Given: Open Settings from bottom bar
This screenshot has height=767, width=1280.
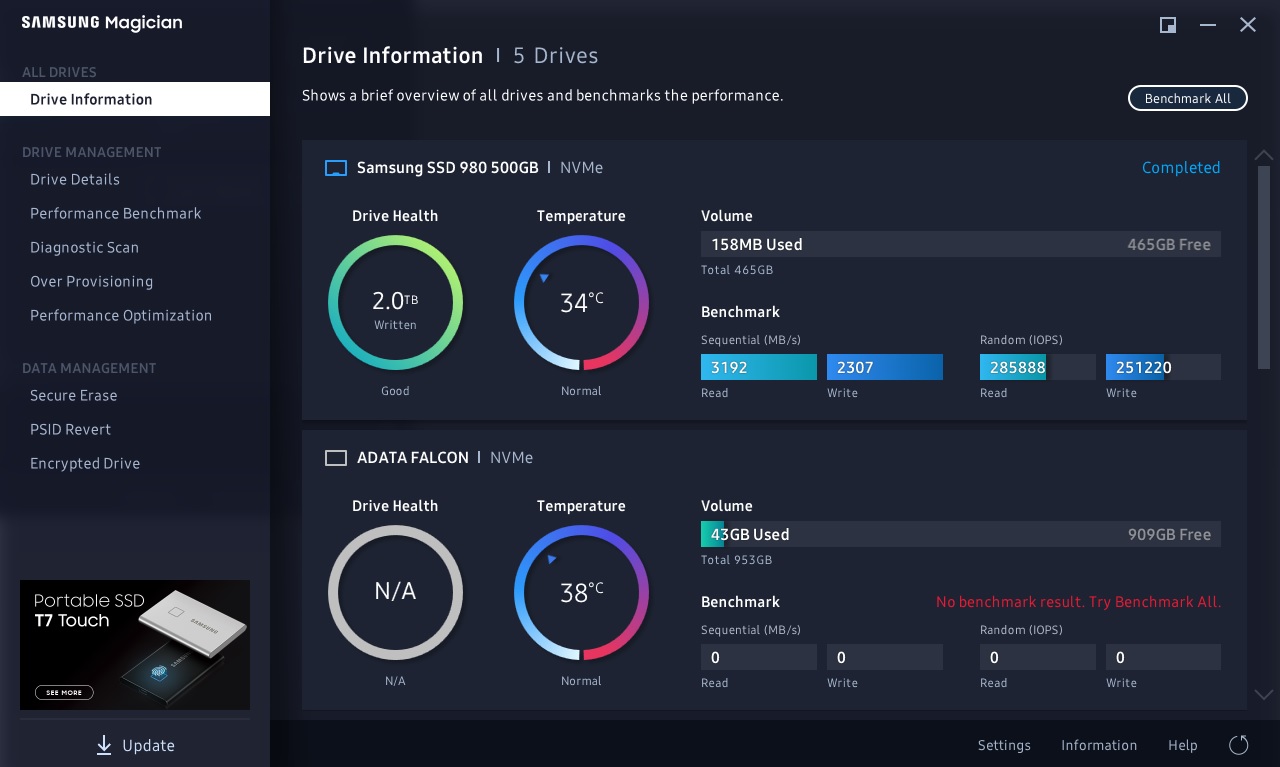Looking at the screenshot, I should click(1004, 745).
